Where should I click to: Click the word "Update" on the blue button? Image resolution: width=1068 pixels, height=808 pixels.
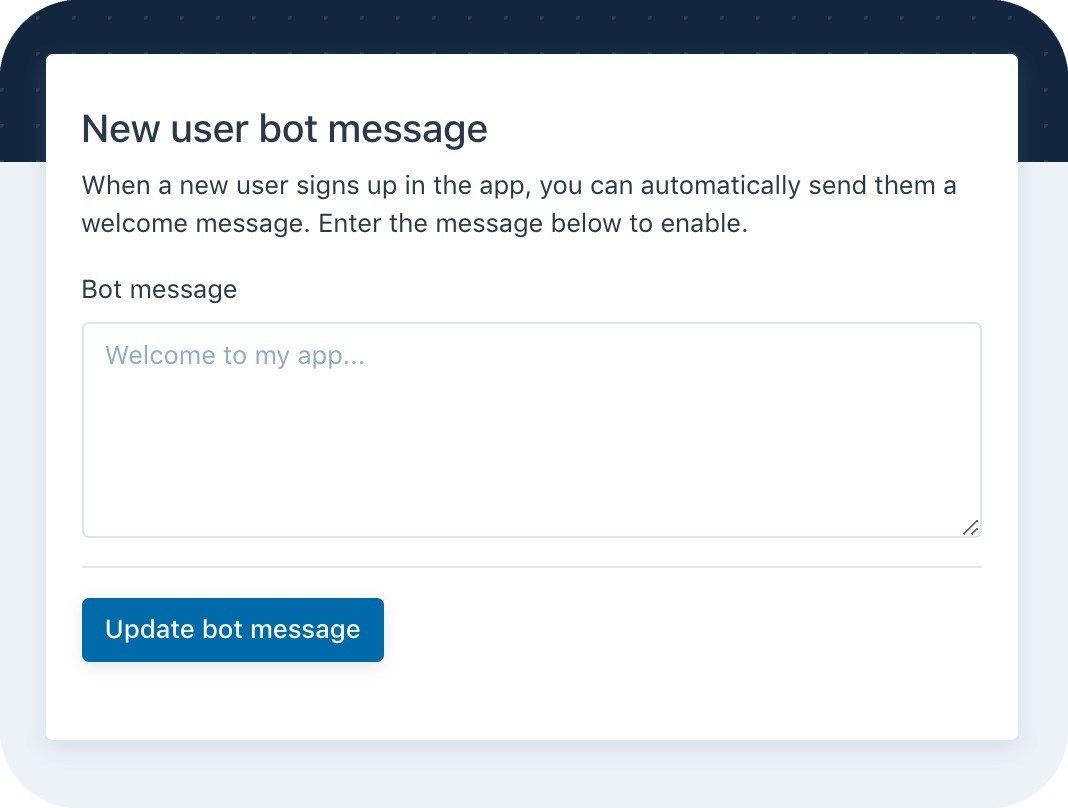pos(149,630)
